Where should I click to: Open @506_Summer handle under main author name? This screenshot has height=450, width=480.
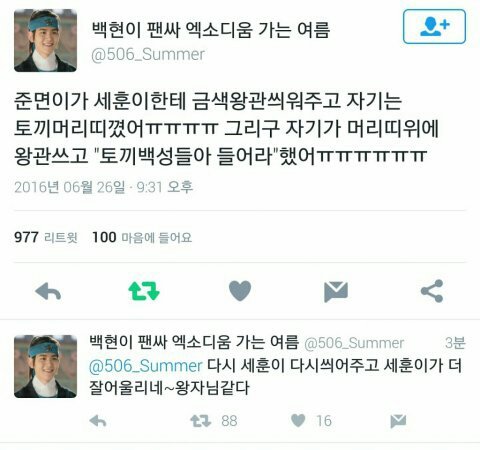click(x=148, y=55)
